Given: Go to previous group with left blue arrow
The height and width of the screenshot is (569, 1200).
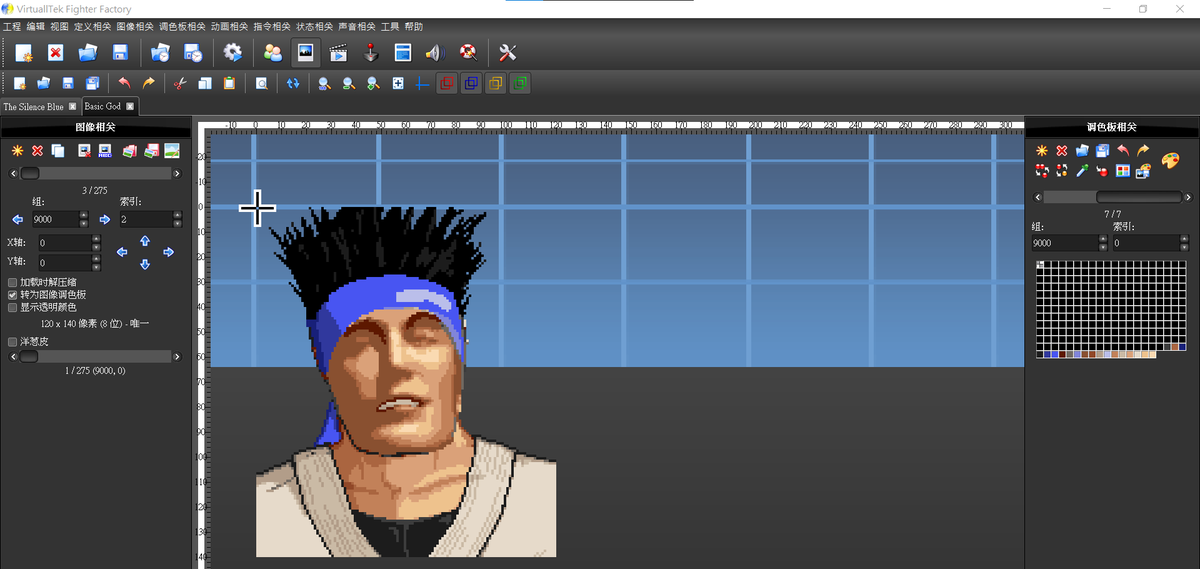Looking at the screenshot, I should [x=17, y=219].
